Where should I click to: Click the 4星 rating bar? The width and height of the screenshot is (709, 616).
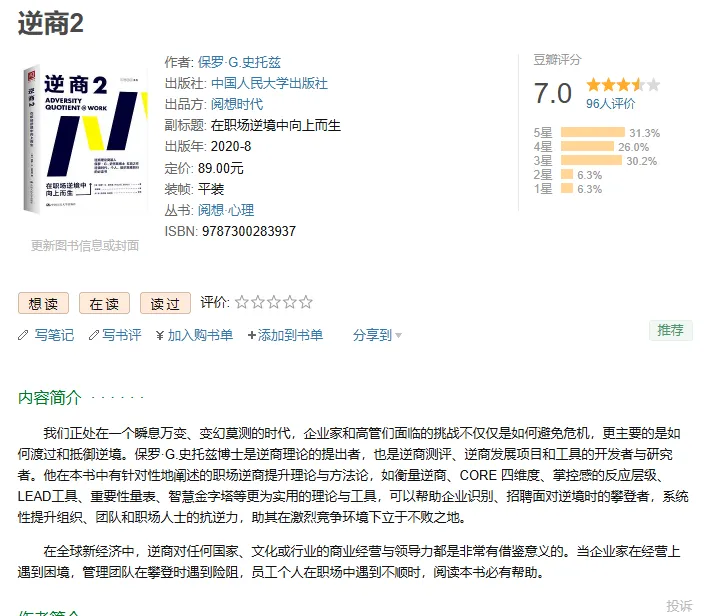(x=587, y=146)
